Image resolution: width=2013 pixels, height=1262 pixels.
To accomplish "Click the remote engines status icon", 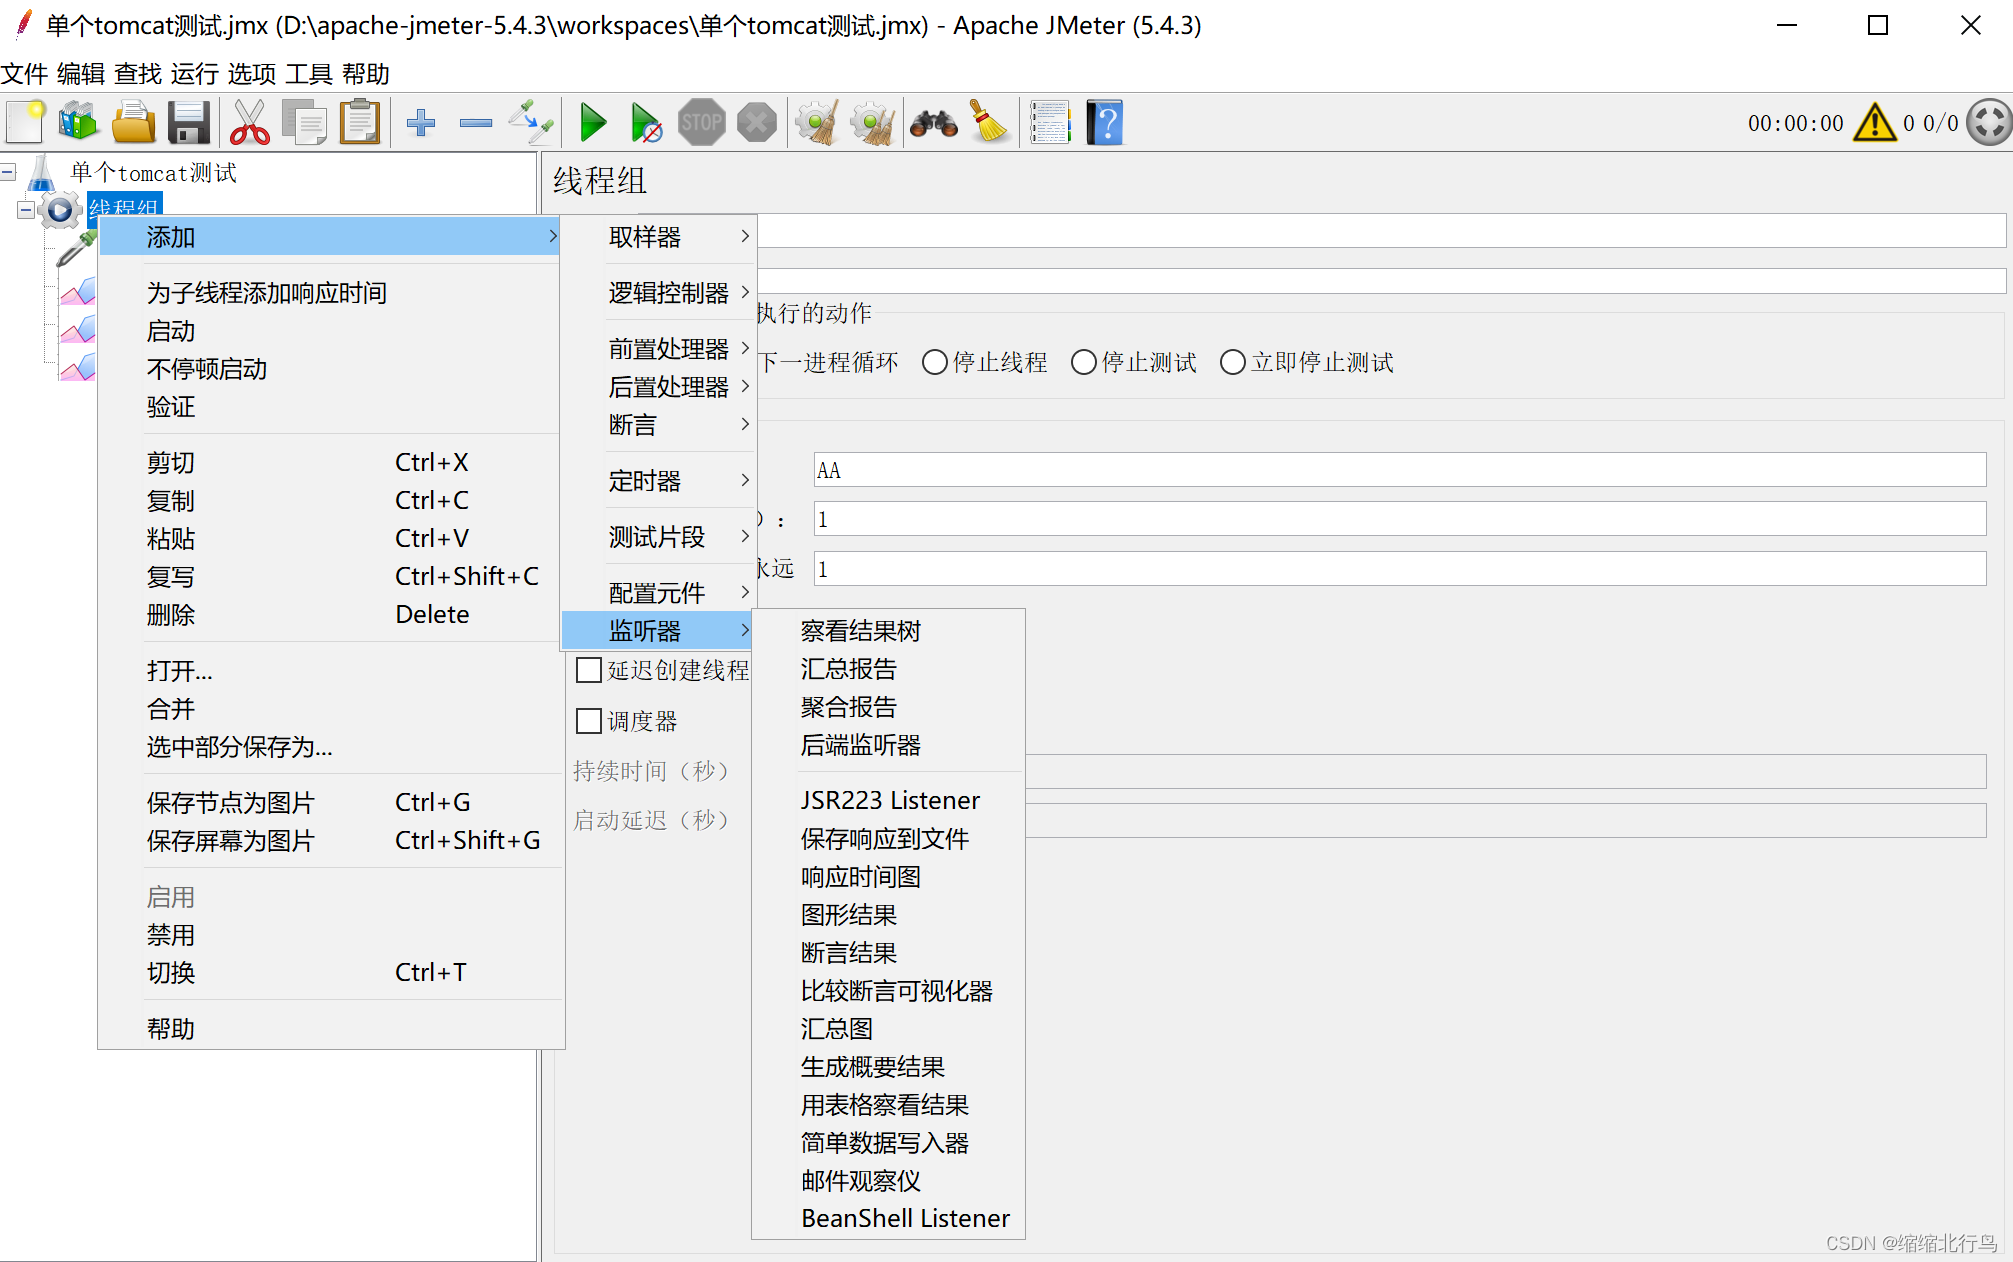I will point(1989,123).
